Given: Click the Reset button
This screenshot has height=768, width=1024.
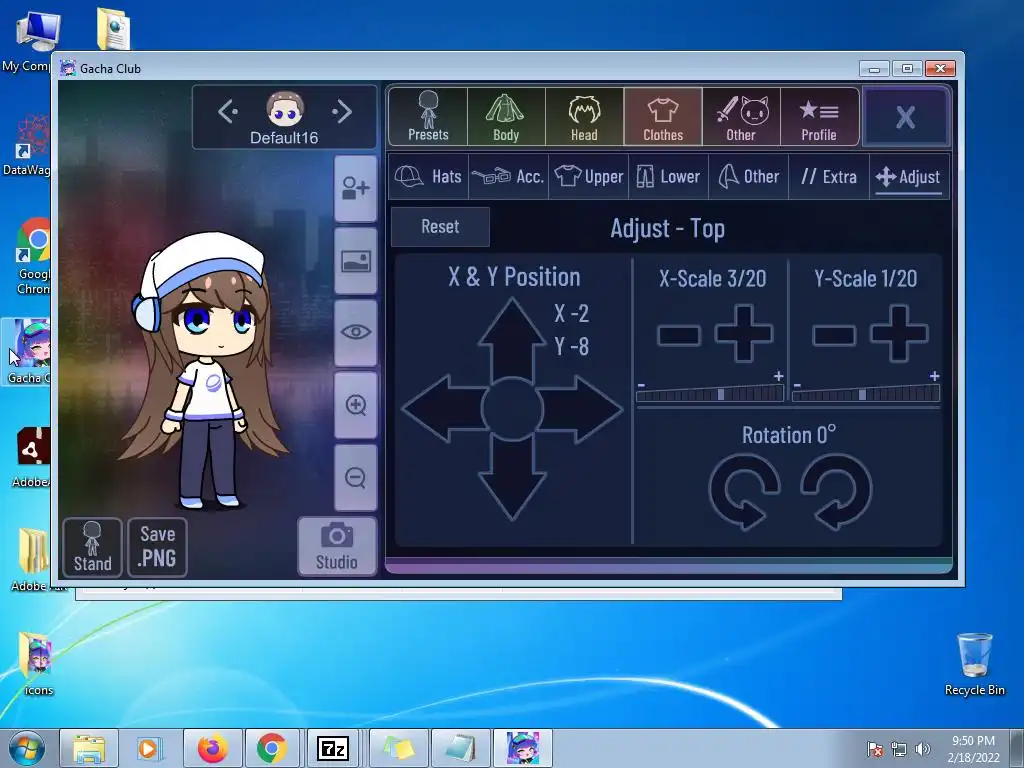Looking at the screenshot, I should 440,227.
